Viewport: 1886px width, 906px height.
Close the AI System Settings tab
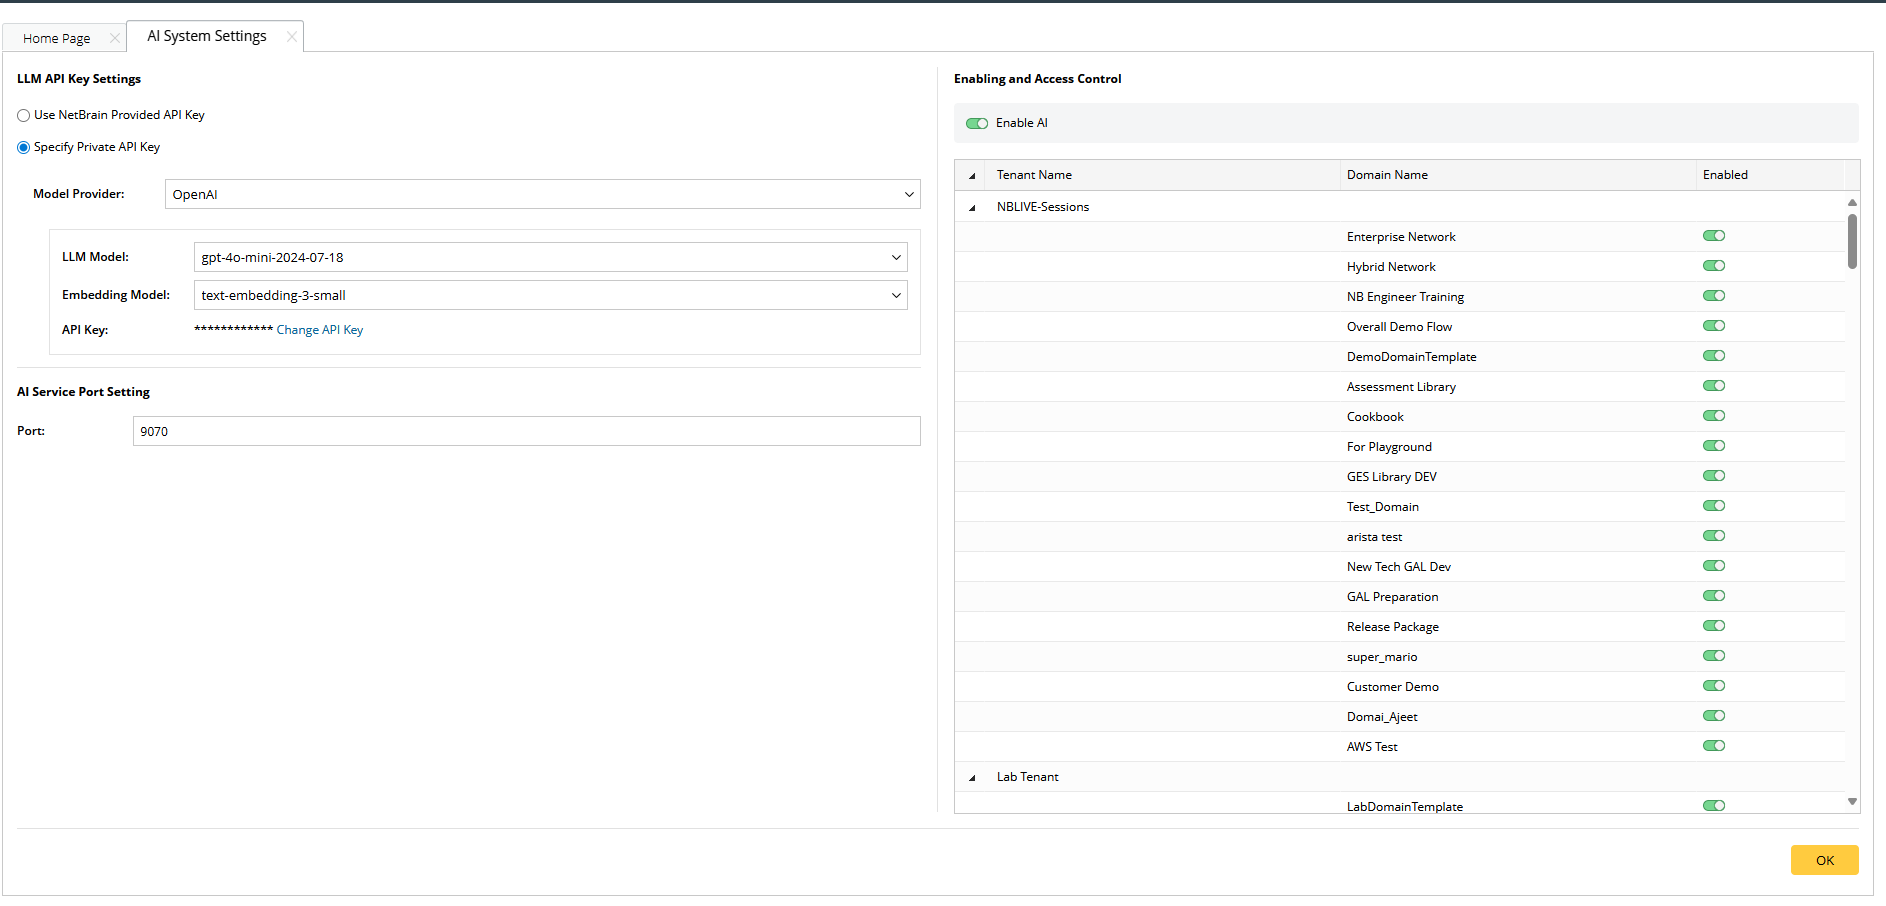[291, 37]
